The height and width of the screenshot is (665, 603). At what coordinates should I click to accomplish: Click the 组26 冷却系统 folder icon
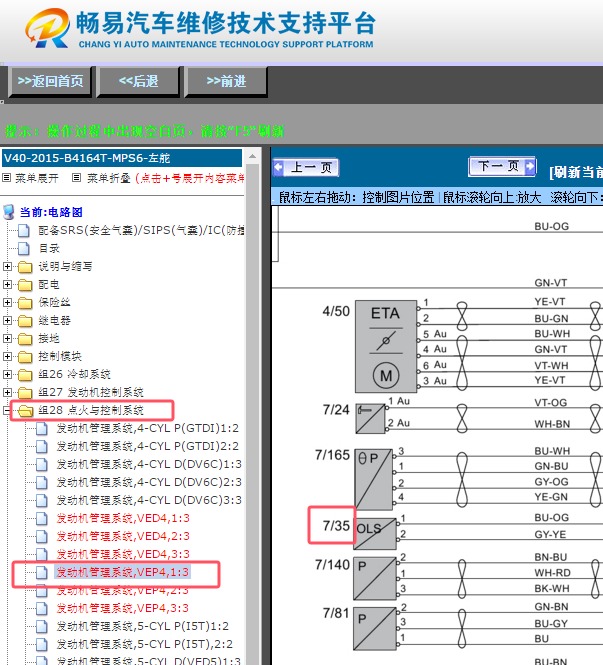click(25, 374)
